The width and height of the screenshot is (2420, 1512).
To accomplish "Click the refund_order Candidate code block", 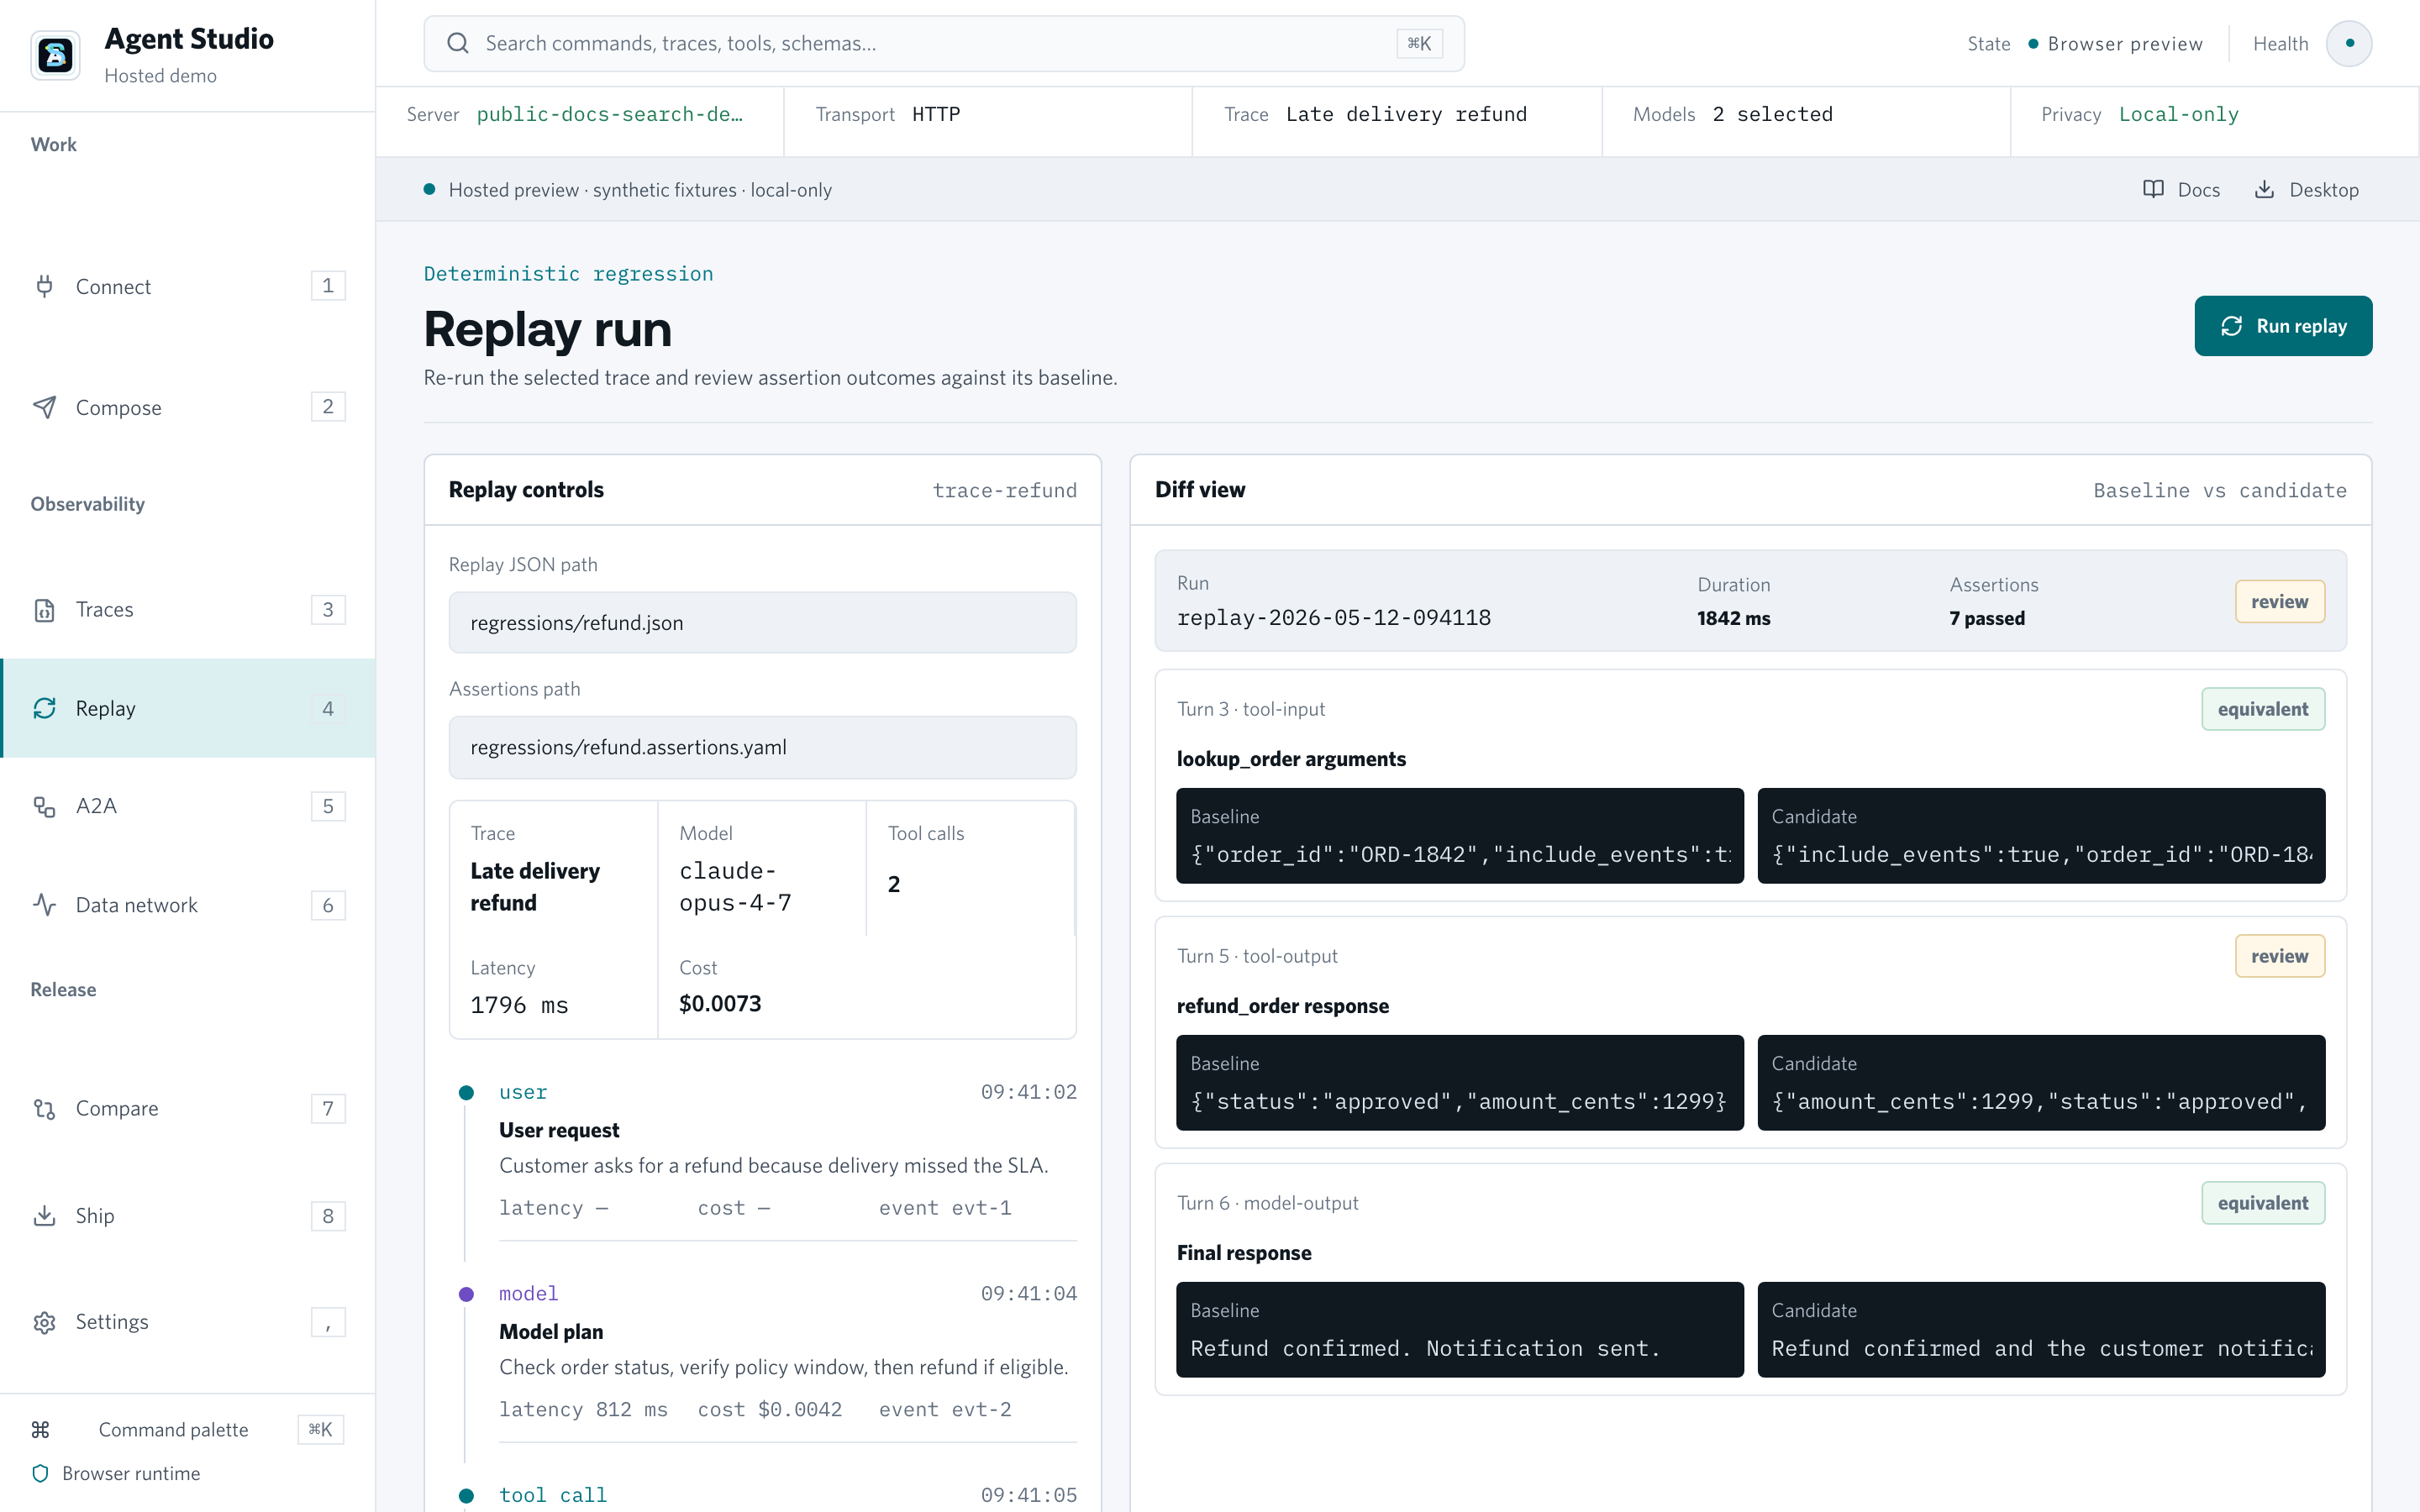I will pyautogui.click(x=2041, y=1083).
